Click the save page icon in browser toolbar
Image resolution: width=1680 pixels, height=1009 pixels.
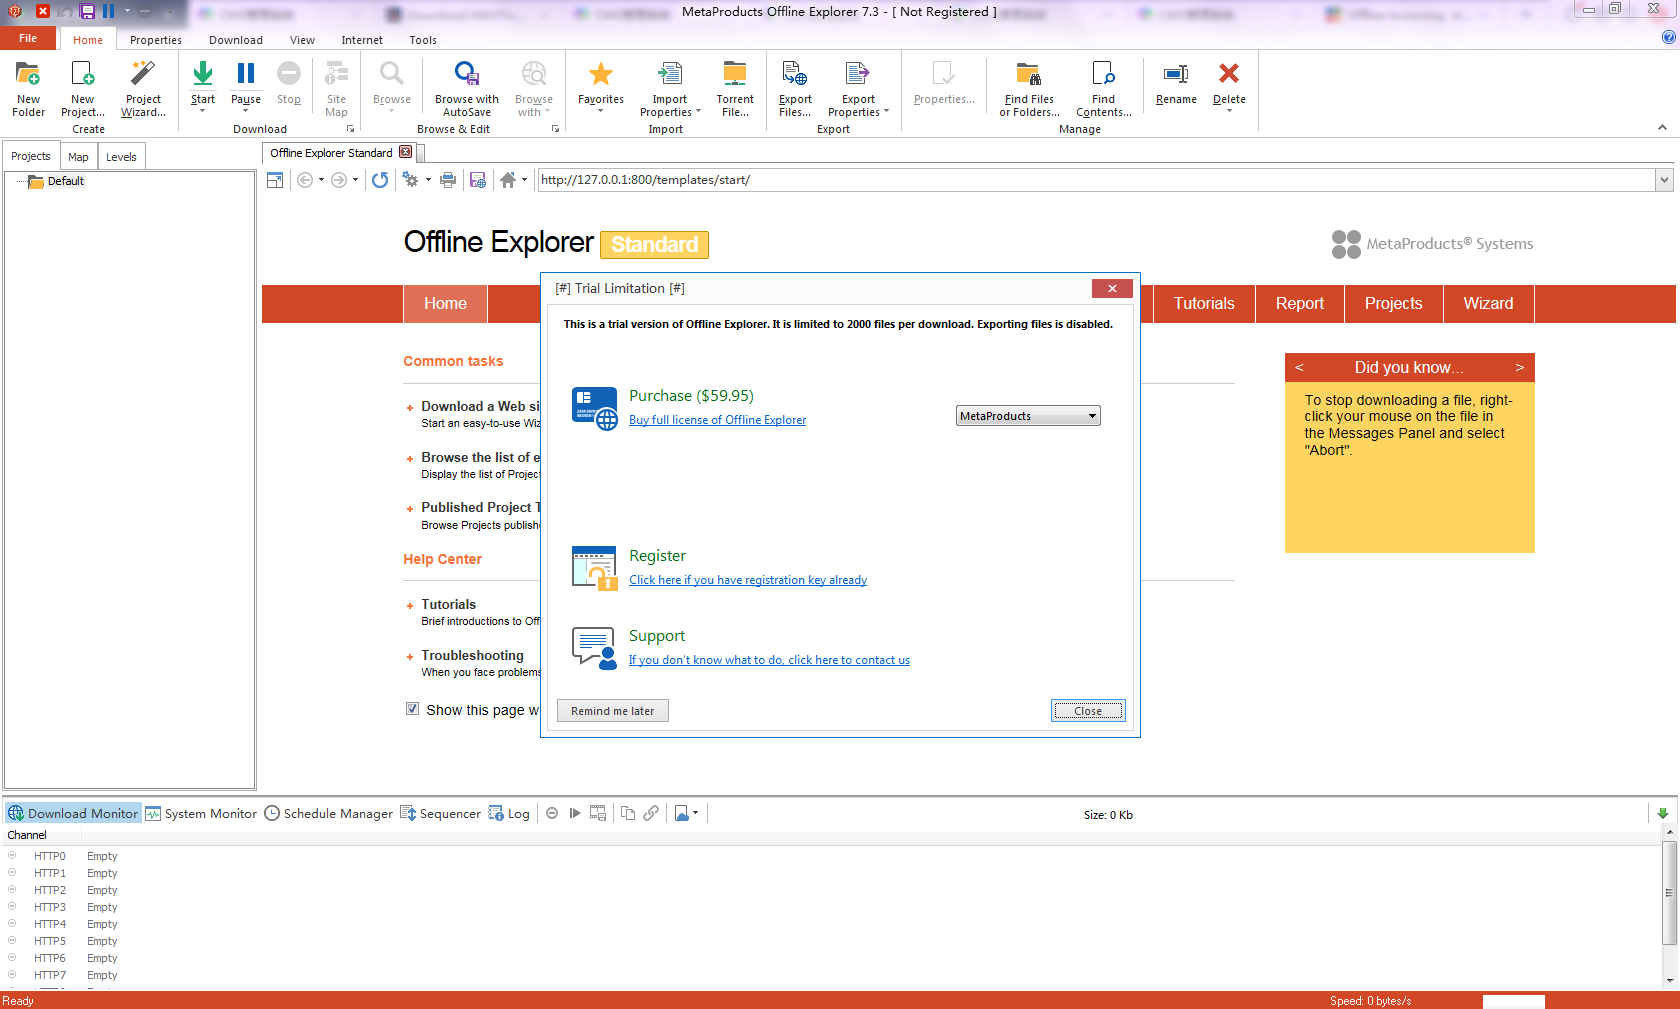(478, 180)
